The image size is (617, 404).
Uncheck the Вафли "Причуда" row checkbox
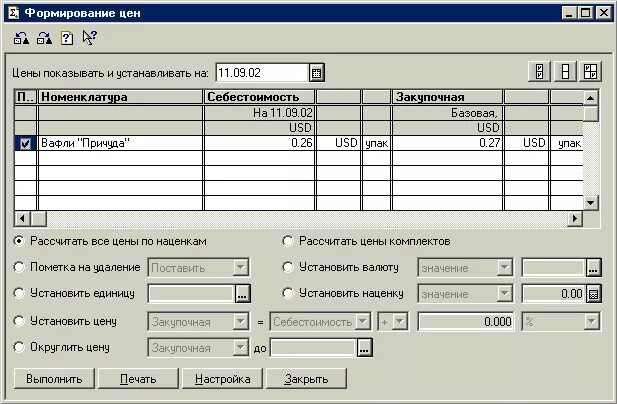(25, 144)
